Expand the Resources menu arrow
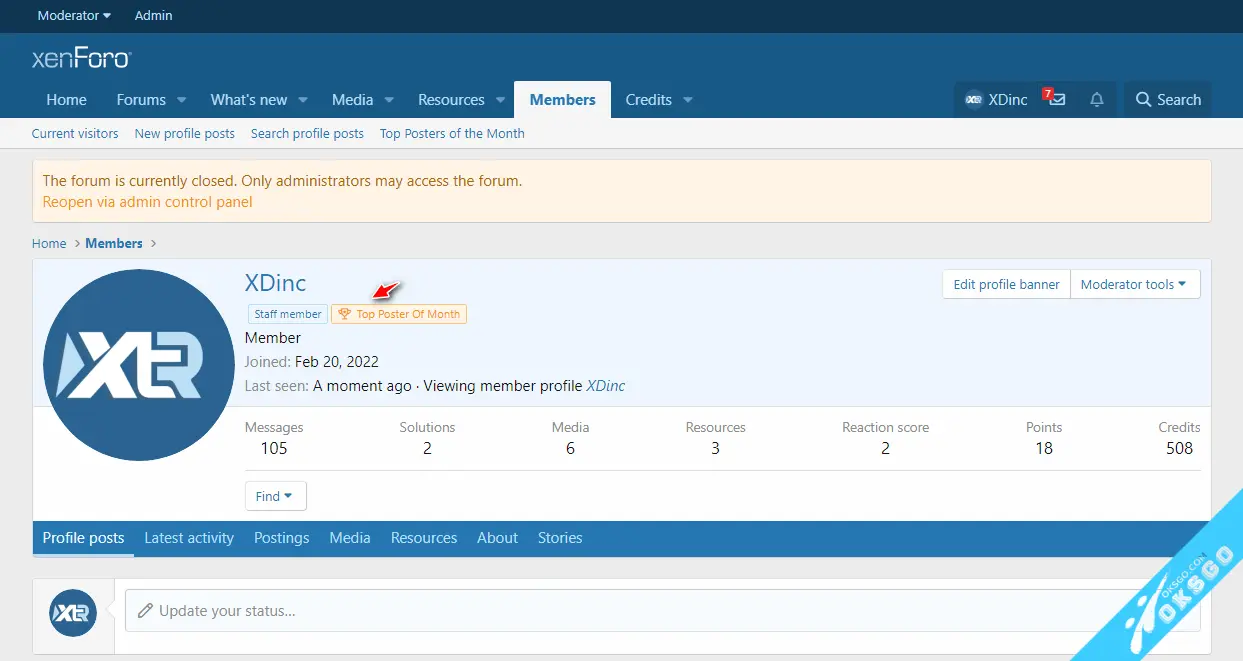Screen dimensions: 1243x661 pos(500,100)
